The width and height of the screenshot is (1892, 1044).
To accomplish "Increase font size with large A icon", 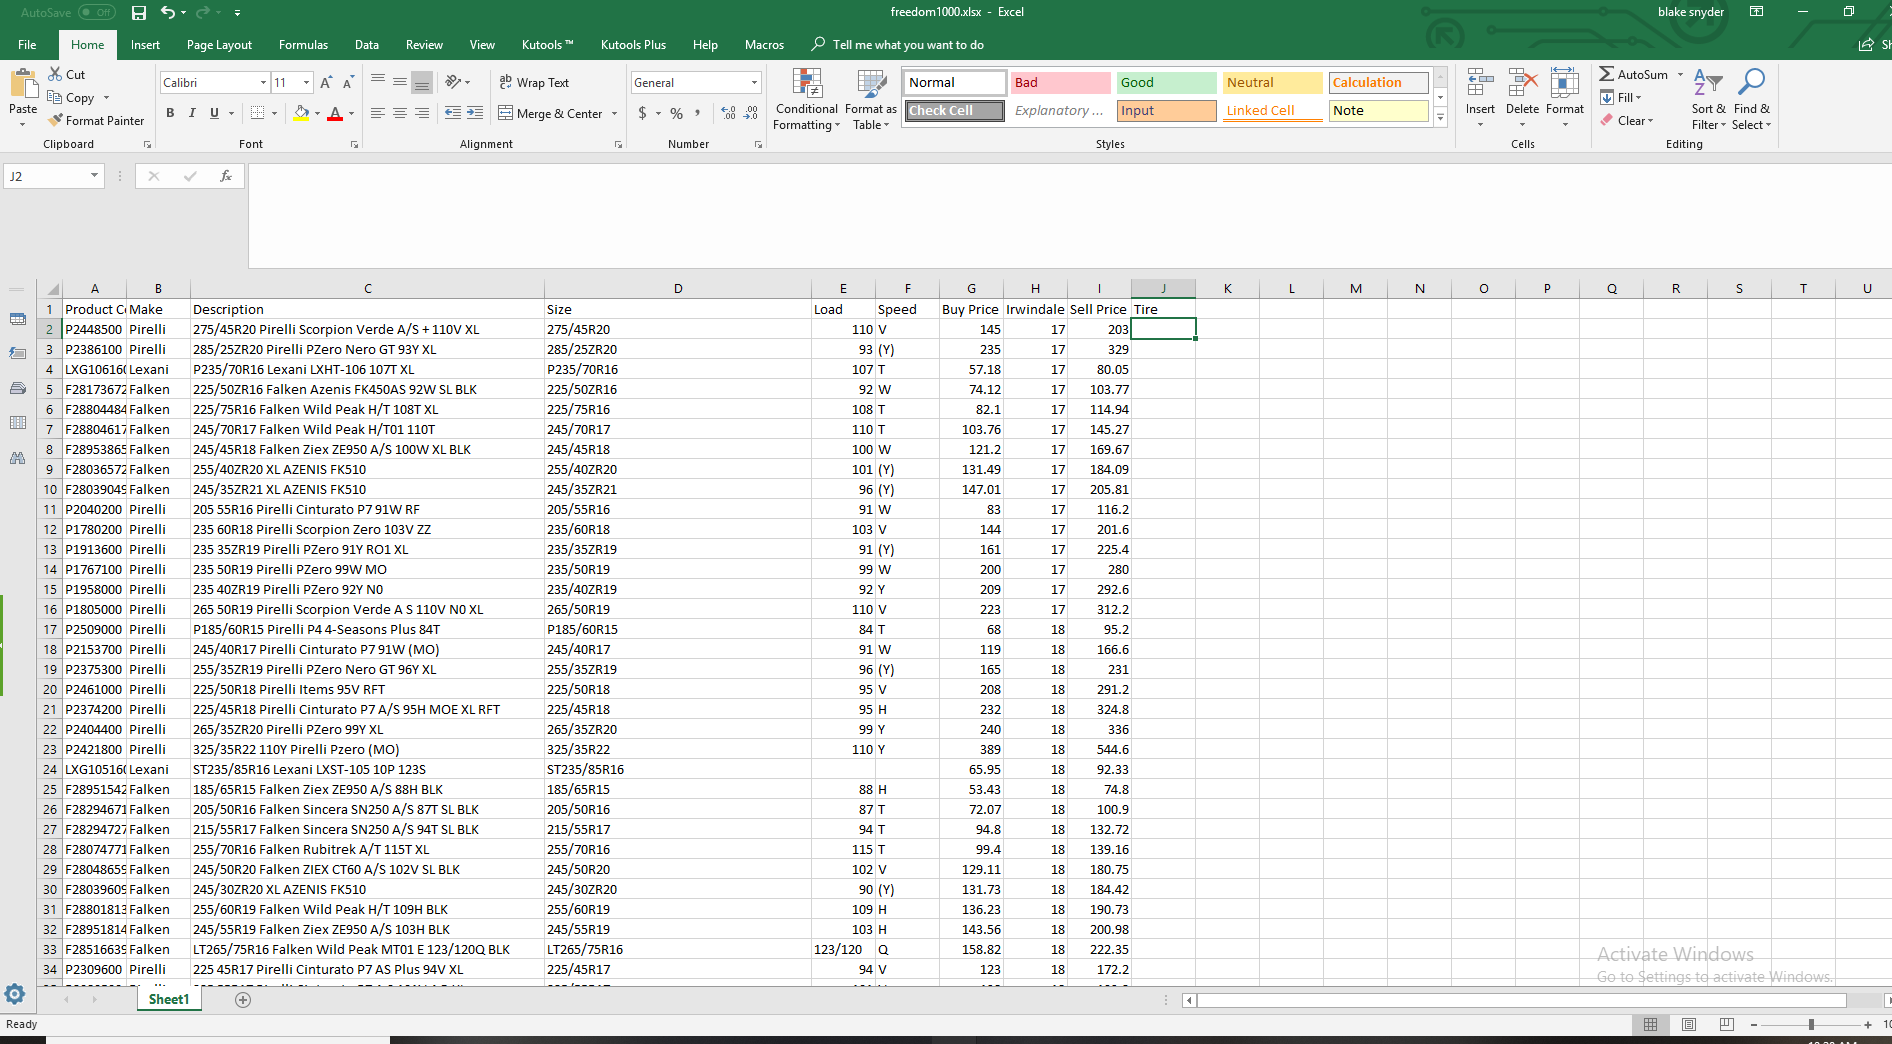I will tap(326, 83).
